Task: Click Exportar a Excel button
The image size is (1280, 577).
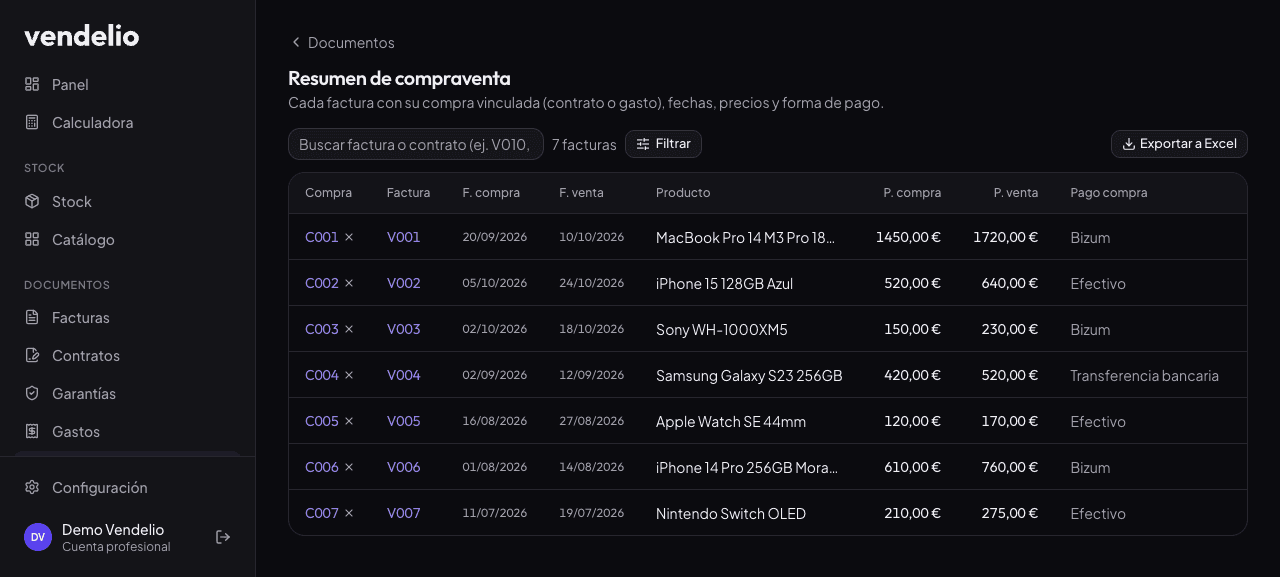Action: [1179, 144]
